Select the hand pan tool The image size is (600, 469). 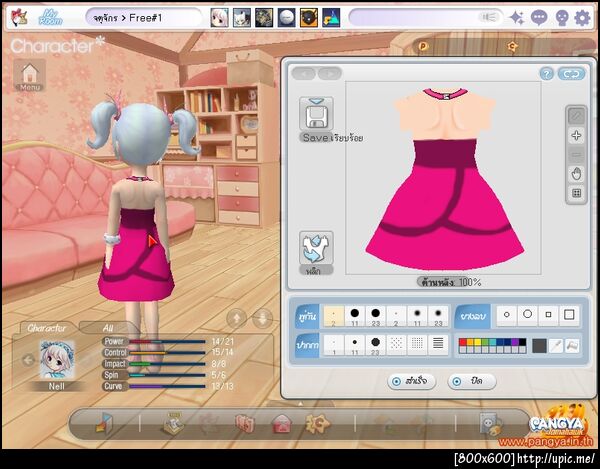576,174
